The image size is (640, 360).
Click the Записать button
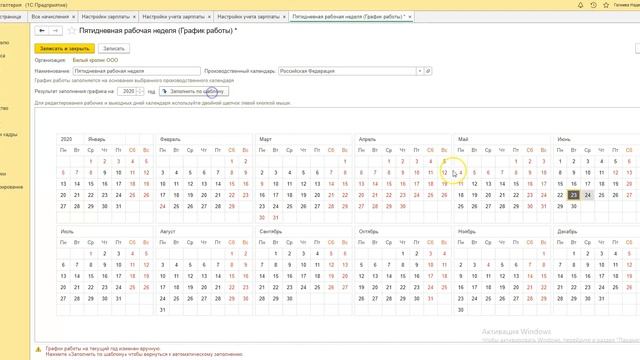click(114, 49)
